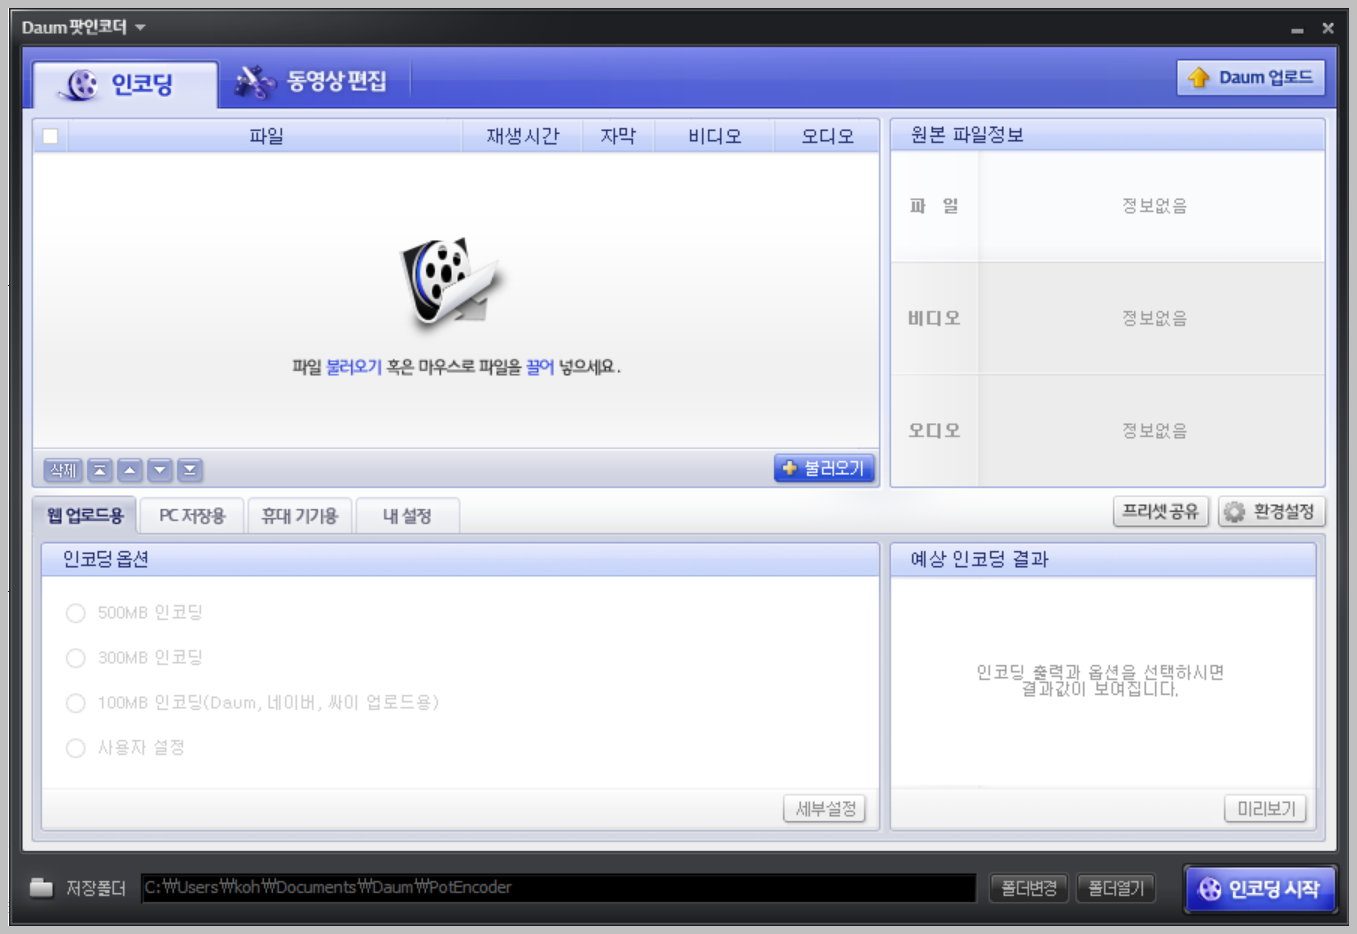Image resolution: width=1357 pixels, height=934 pixels.
Task: Select the 내 설정 tab
Action: click(x=407, y=516)
